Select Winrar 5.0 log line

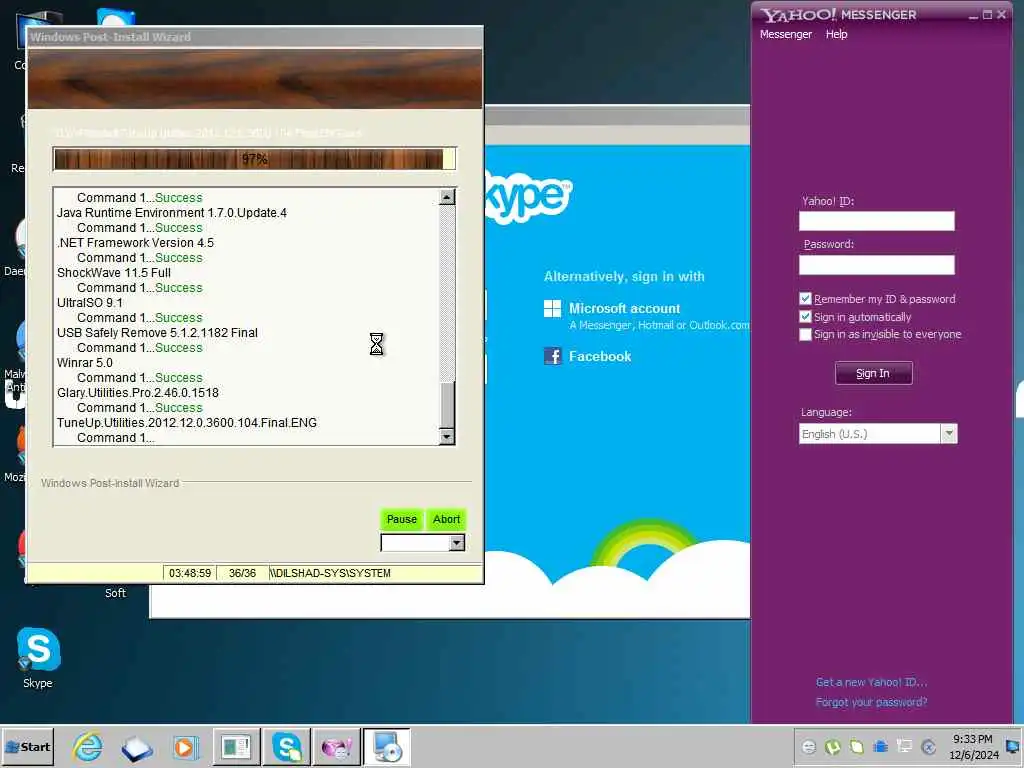(85, 363)
